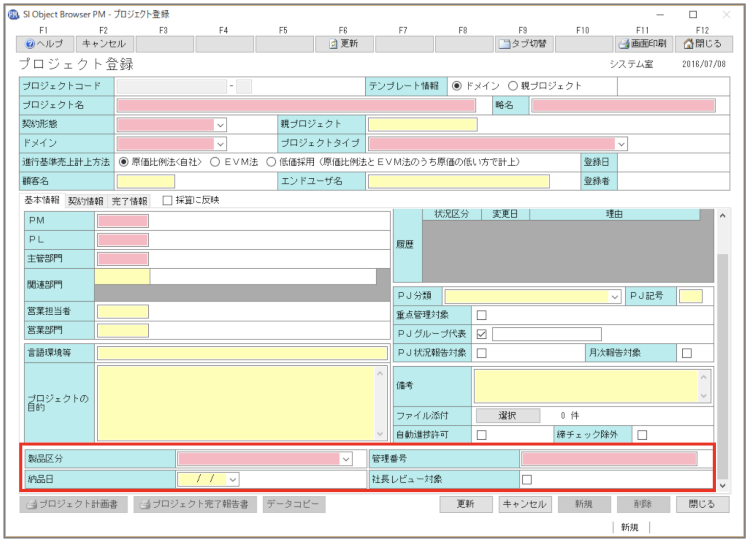Screen dimensions: 750x542
Task: Enable the 重点管理対象 checkbox
Action: (x=481, y=316)
